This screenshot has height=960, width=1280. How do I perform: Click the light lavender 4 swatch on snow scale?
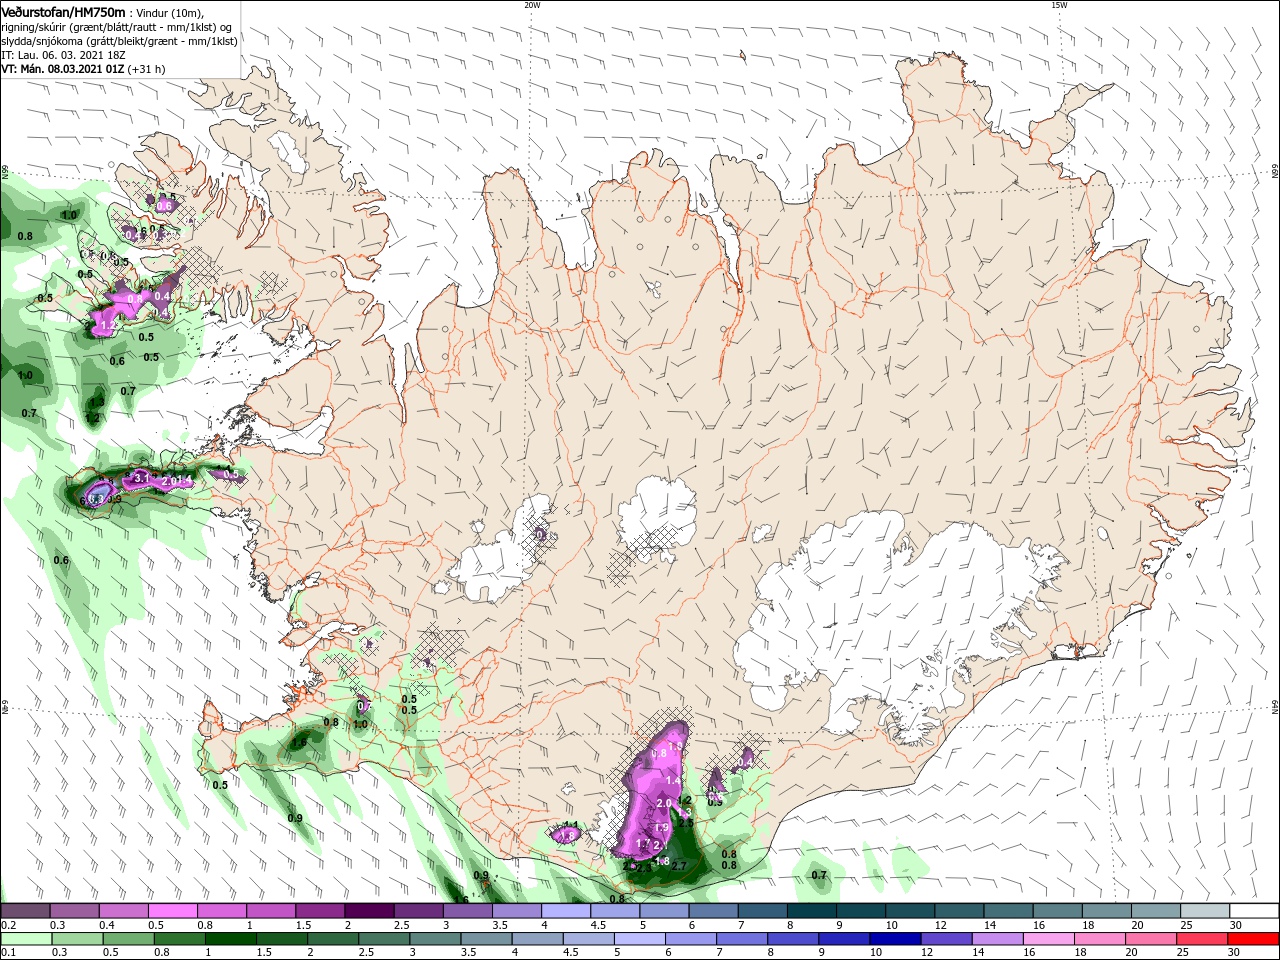(565, 911)
